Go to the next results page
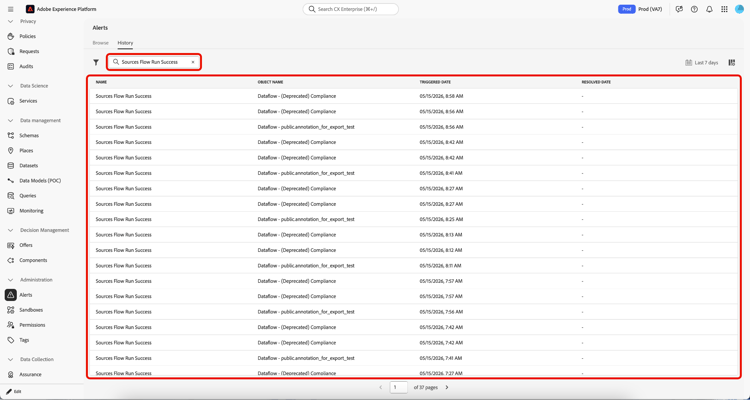Screen dimensions: 750x400 pyautogui.click(x=447, y=388)
